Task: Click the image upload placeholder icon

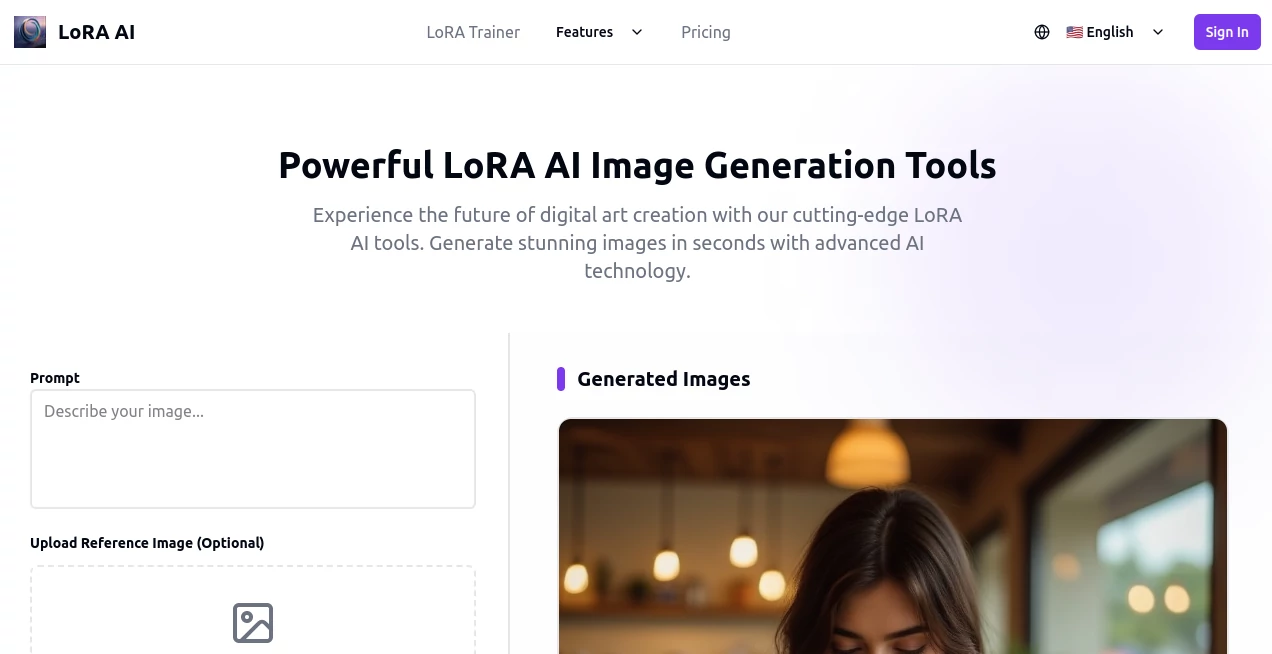Action: pyautogui.click(x=253, y=622)
